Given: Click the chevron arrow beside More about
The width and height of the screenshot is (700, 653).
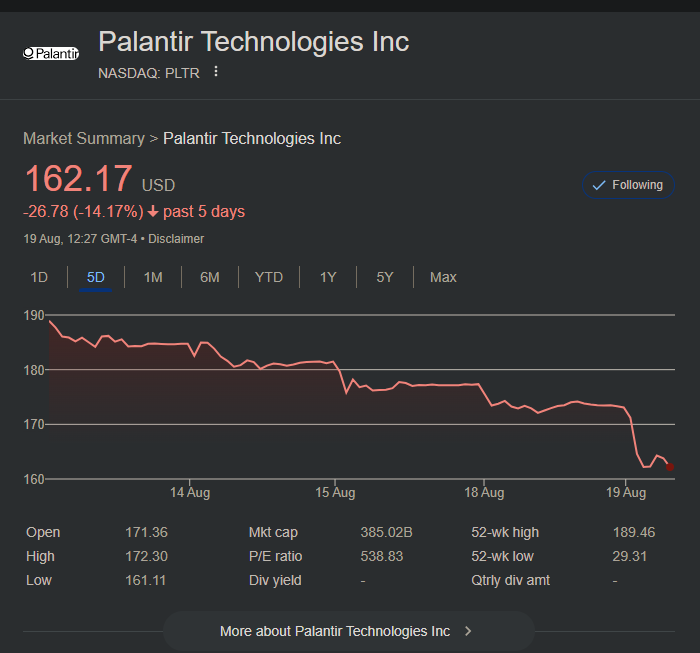Looking at the screenshot, I should 468,631.
